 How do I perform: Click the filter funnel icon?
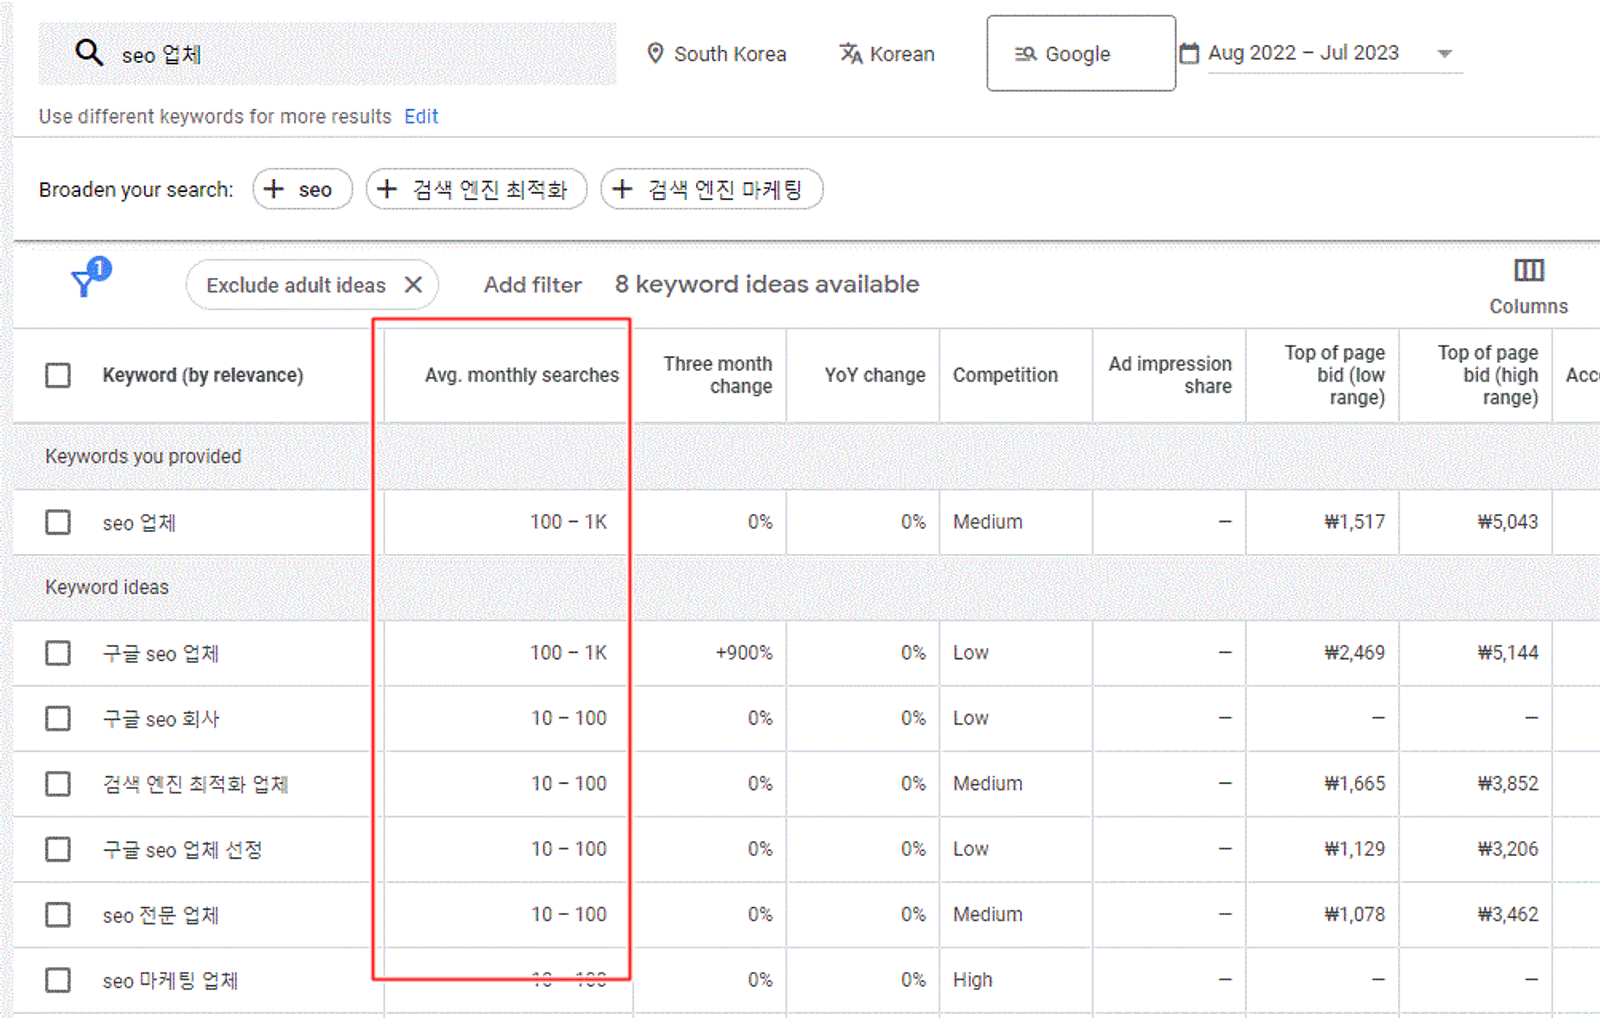[x=85, y=283]
